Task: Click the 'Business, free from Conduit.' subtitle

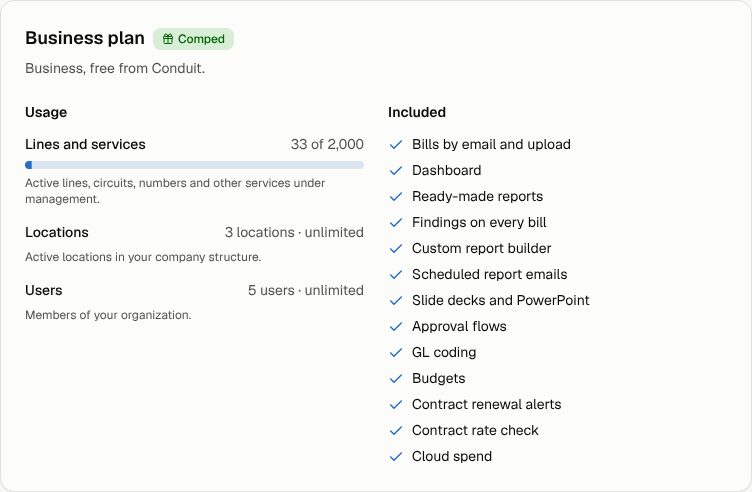Action: pyautogui.click(x=115, y=68)
